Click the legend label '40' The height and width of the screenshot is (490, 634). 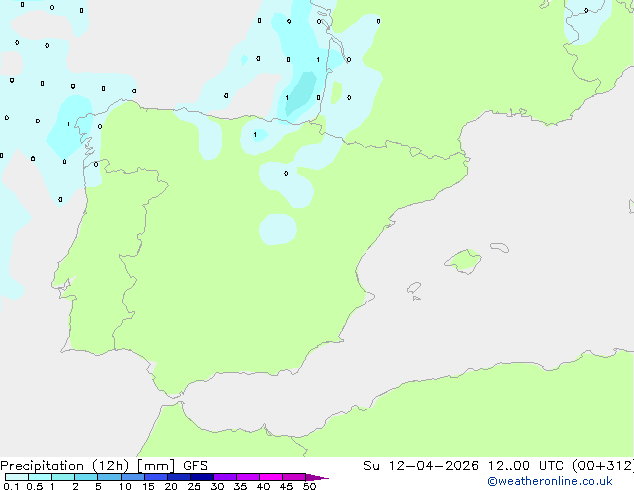[x=263, y=486]
